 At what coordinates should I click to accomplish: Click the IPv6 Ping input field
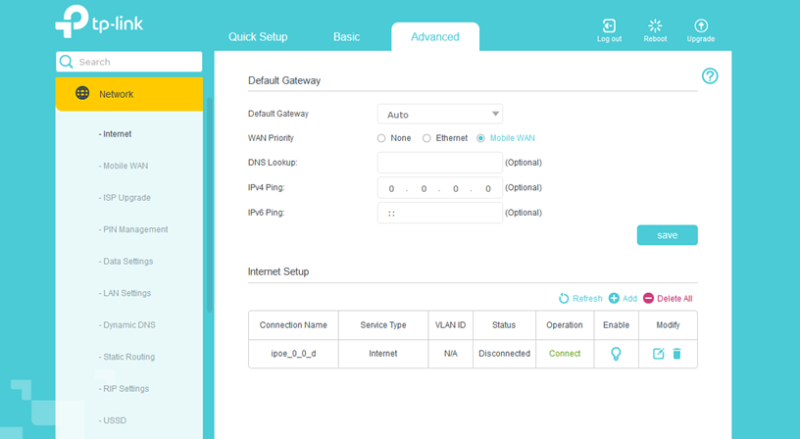tap(440, 213)
